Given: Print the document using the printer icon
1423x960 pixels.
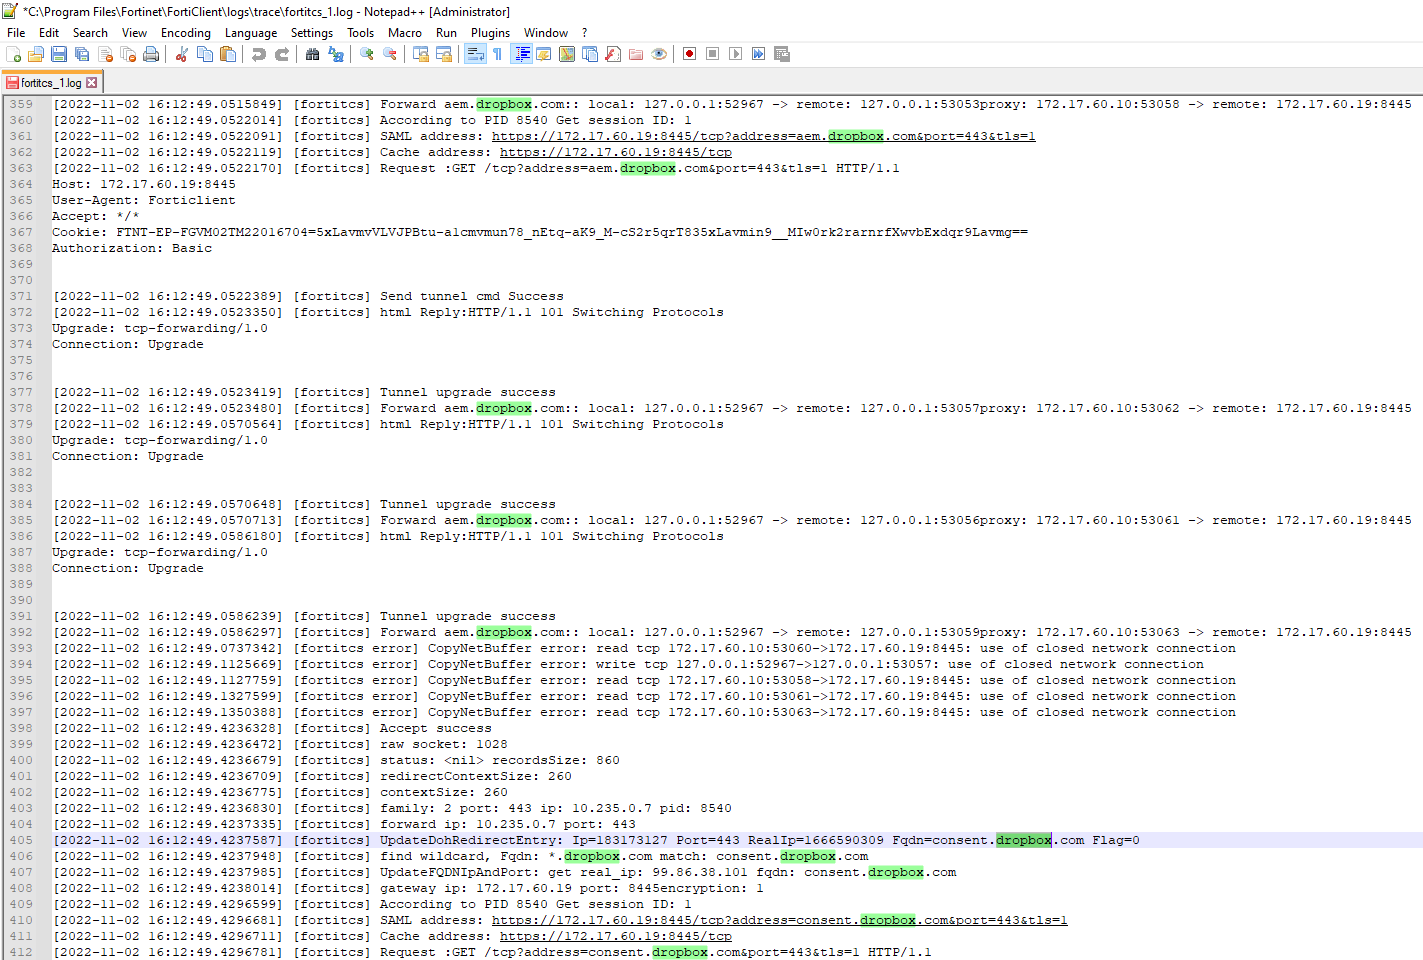Looking at the screenshot, I should 151,54.
